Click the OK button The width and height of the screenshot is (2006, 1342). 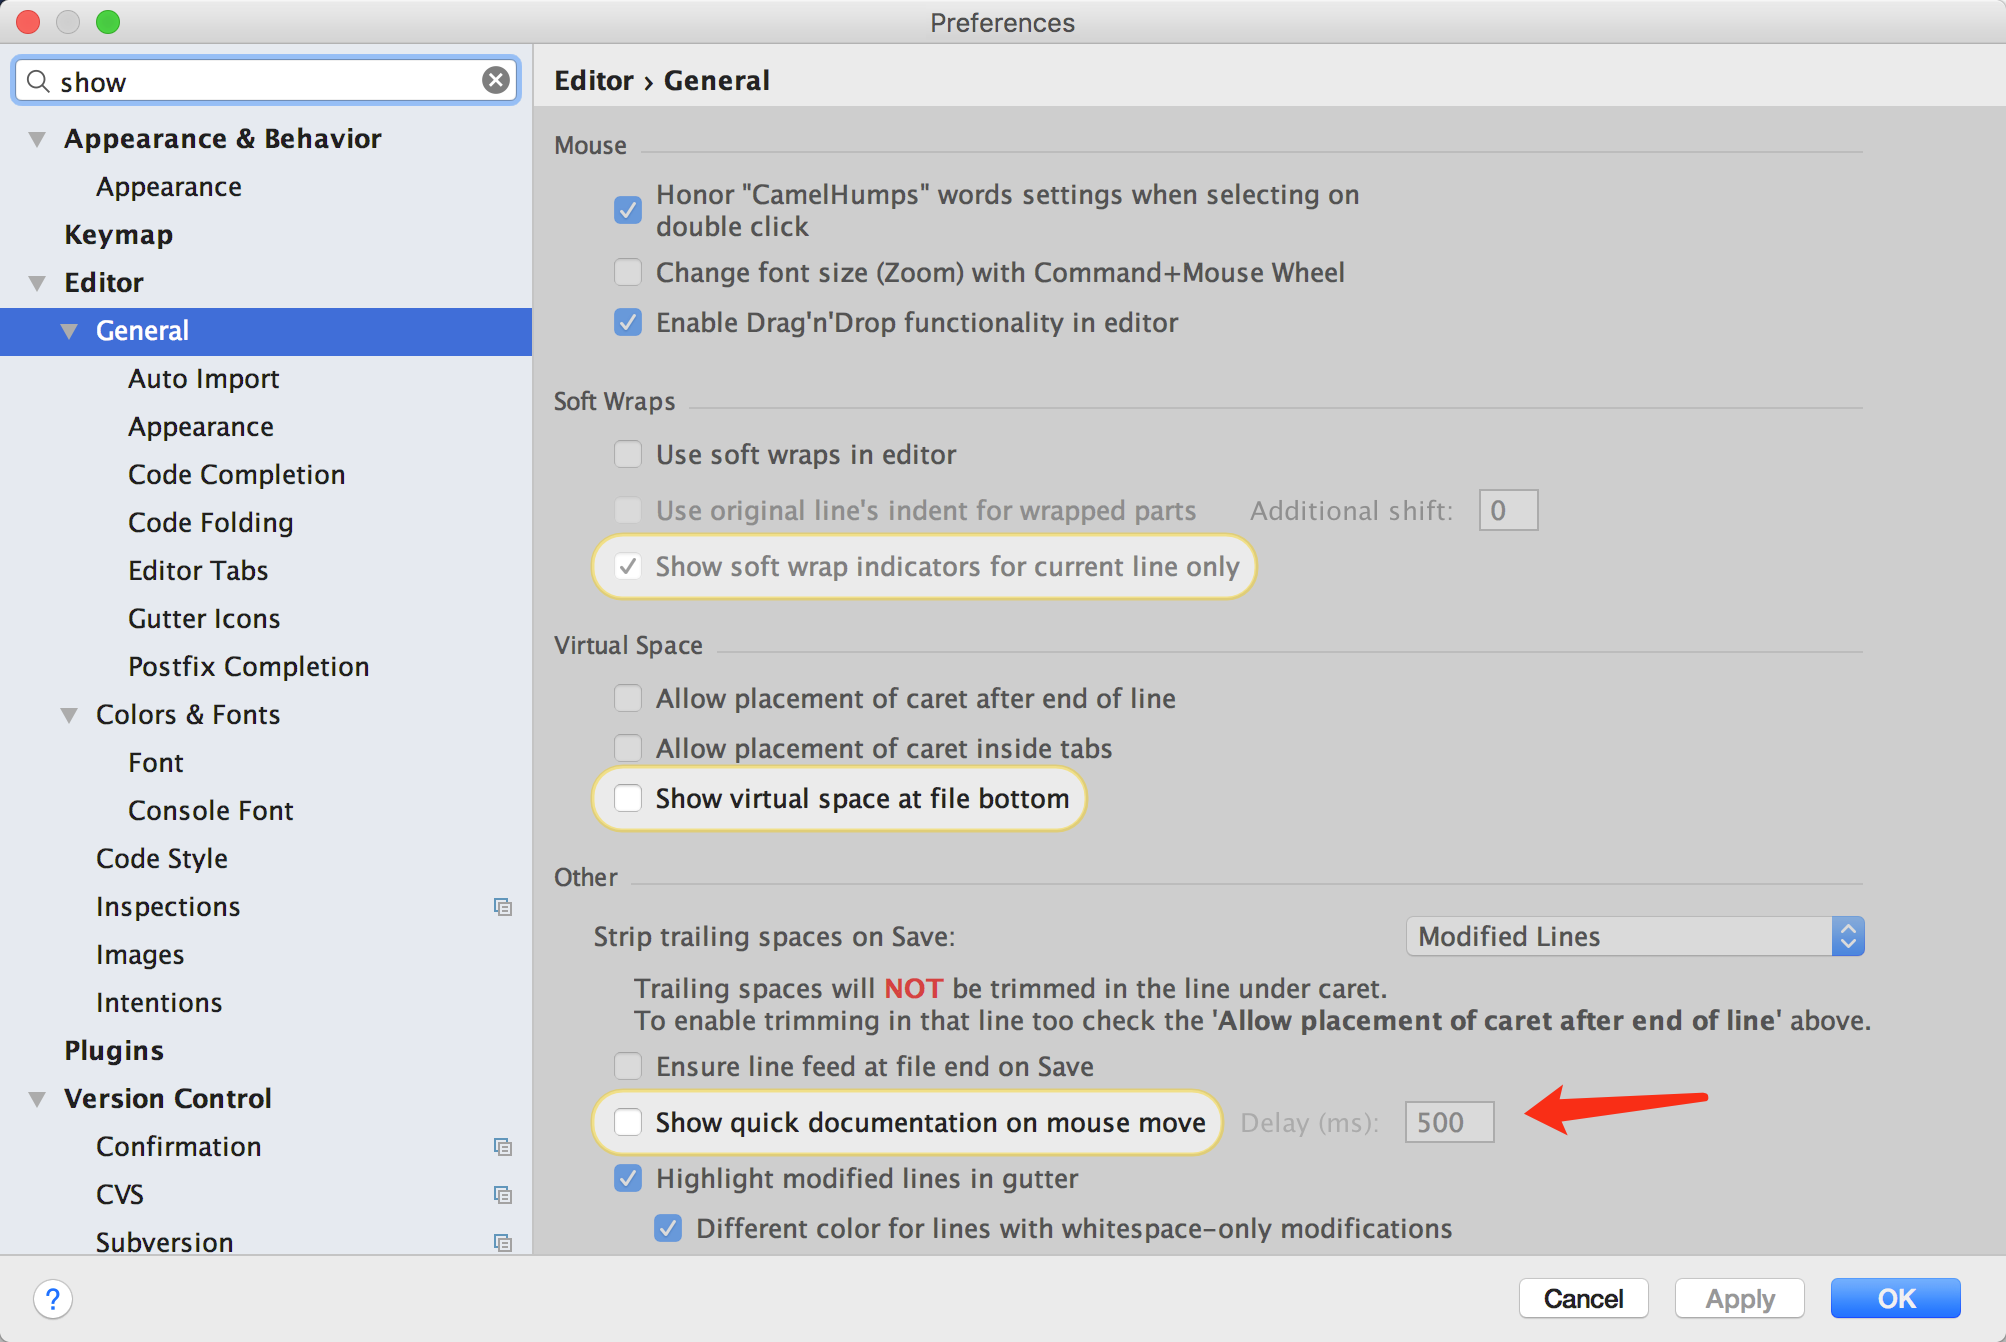click(1896, 1299)
